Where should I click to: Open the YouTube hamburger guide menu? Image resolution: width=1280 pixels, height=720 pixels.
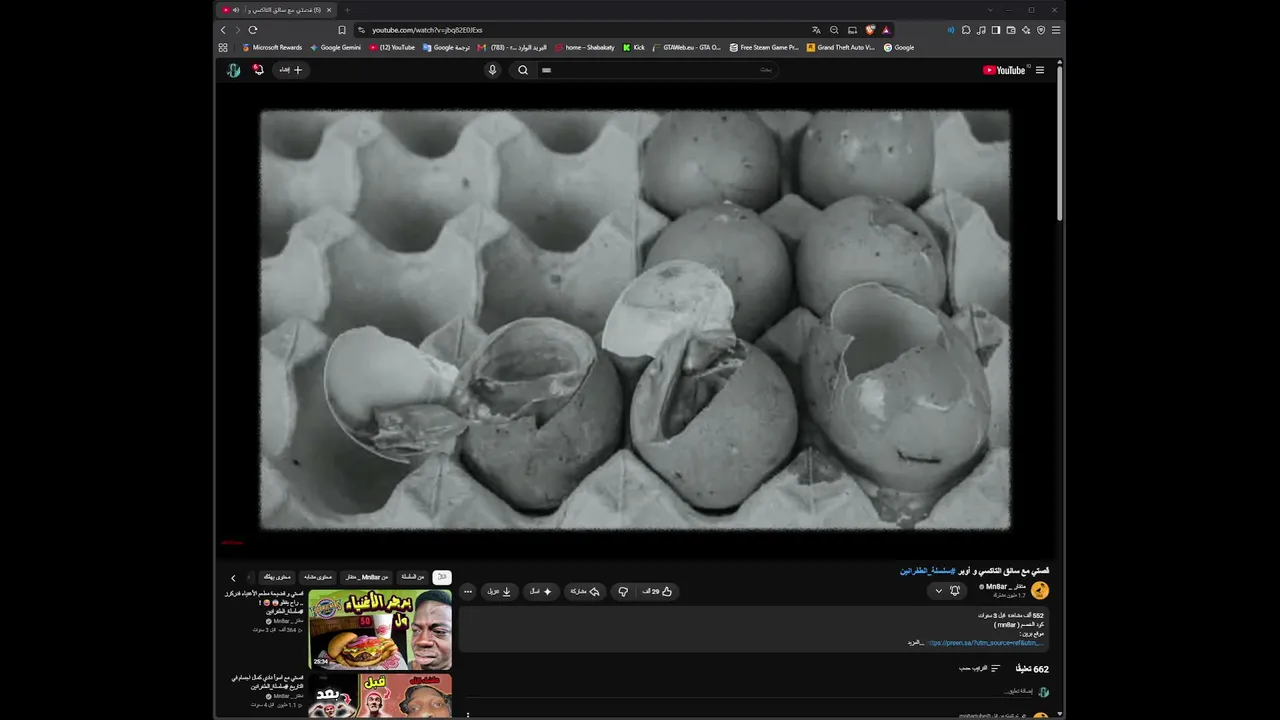pos(1040,70)
